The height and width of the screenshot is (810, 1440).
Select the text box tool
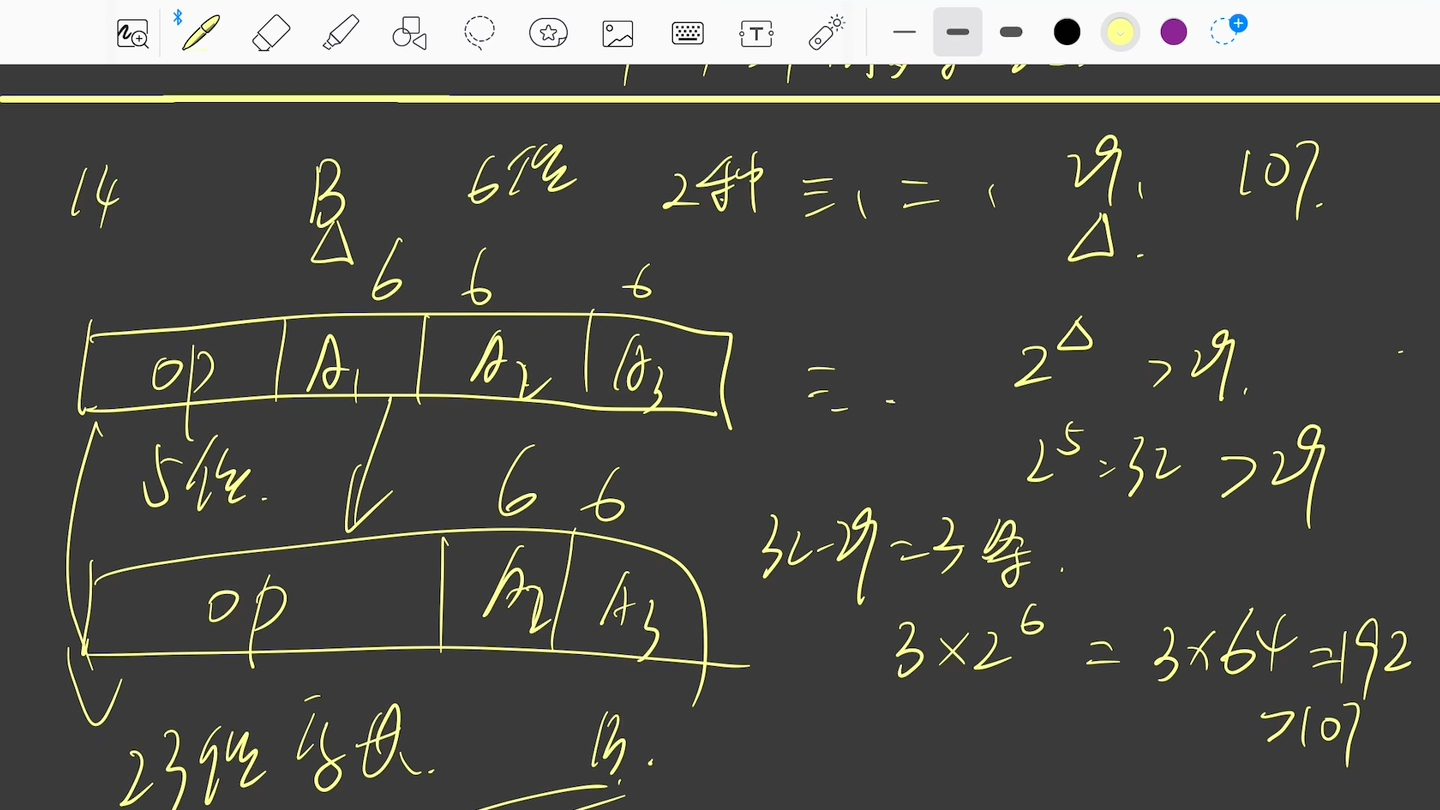coord(756,33)
